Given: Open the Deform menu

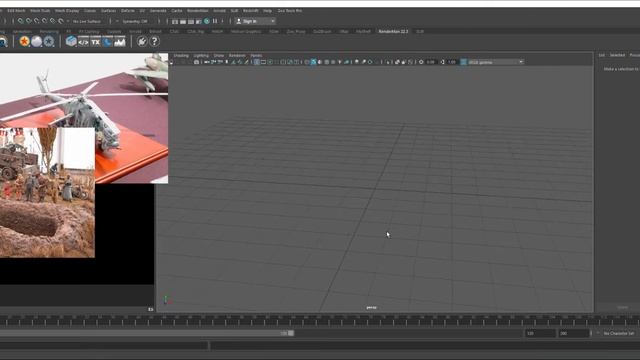Looking at the screenshot, I should (128, 11).
